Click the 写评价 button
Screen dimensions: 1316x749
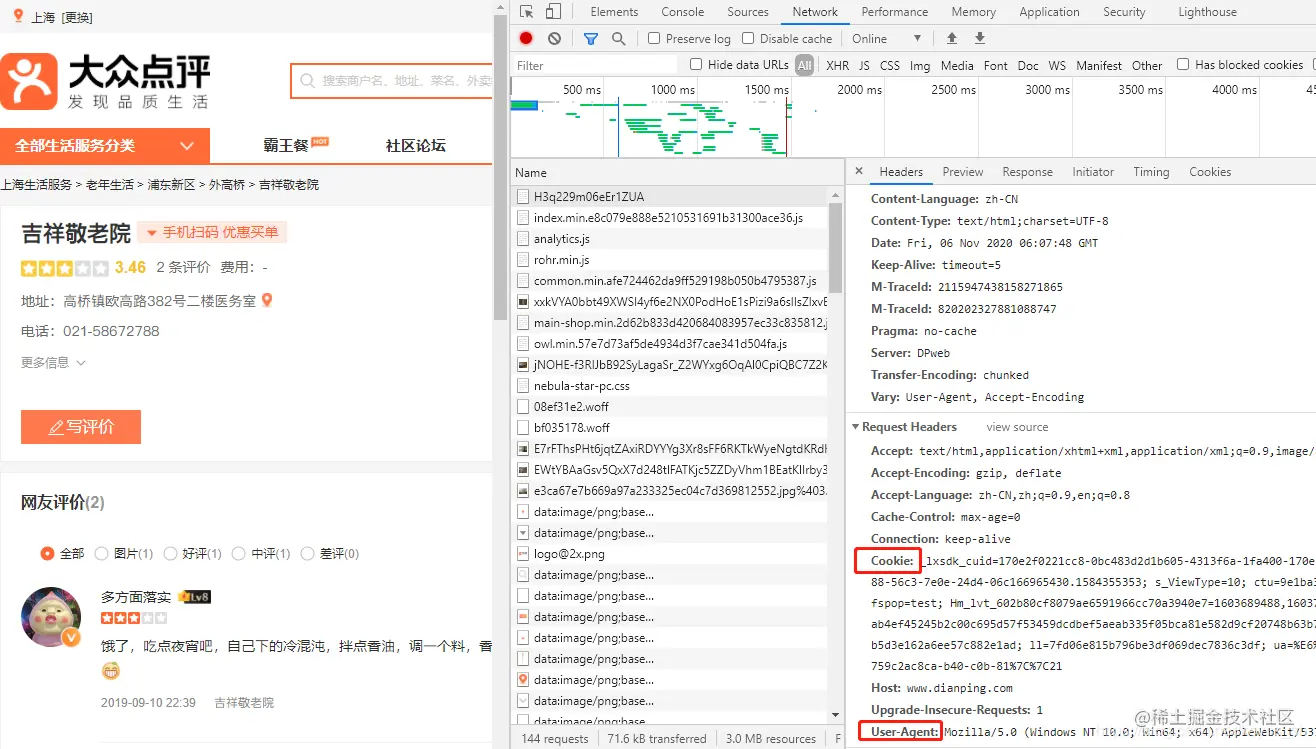[81, 427]
